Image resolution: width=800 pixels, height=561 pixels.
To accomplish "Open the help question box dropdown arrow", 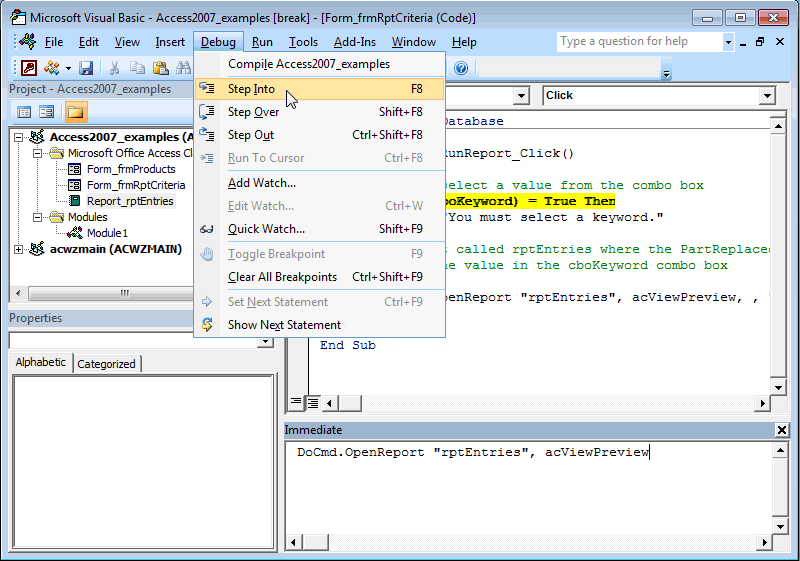I will click(x=728, y=42).
